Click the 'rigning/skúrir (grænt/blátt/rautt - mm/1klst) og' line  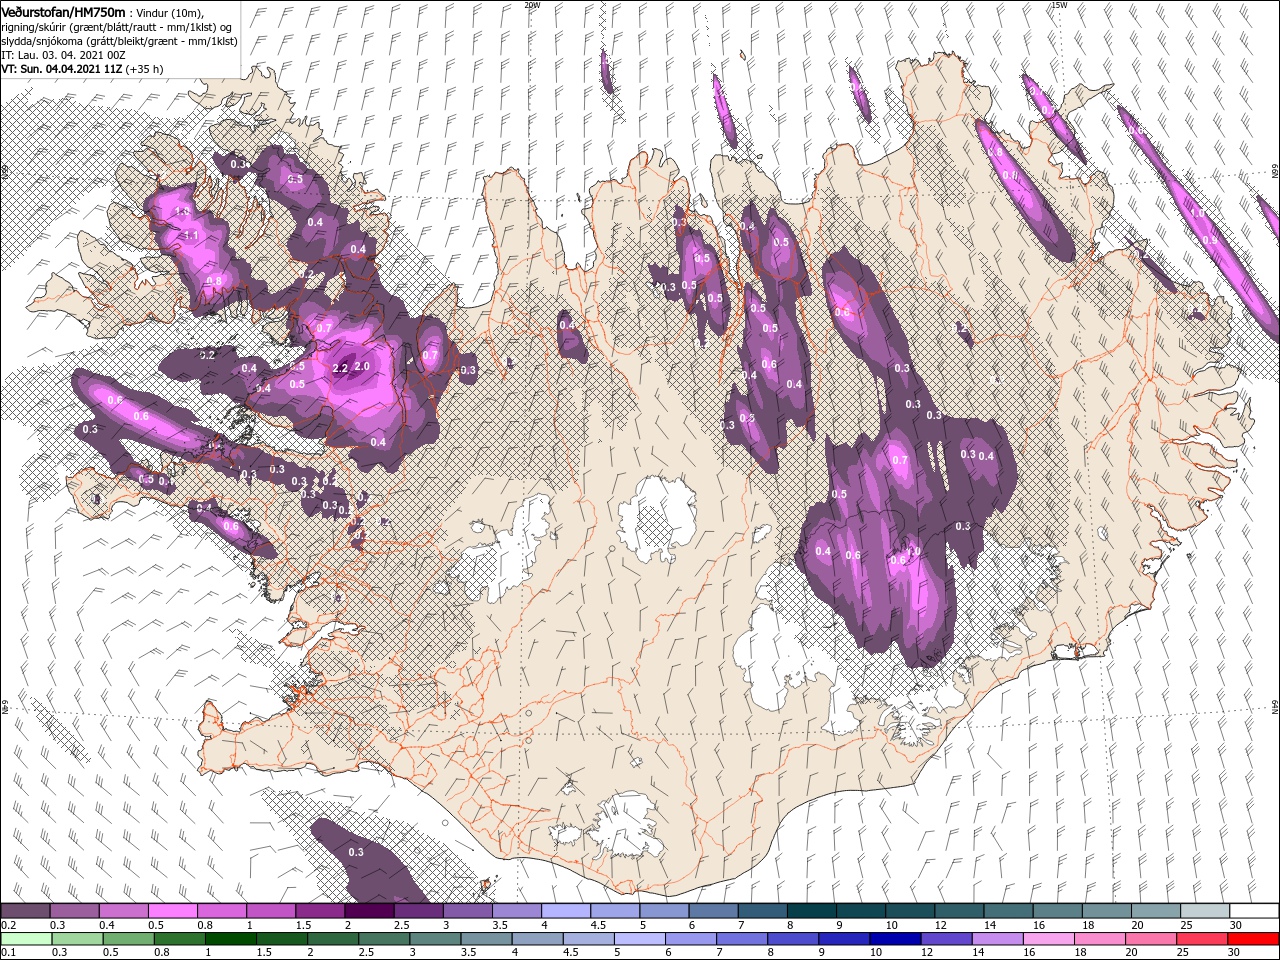pos(116,27)
